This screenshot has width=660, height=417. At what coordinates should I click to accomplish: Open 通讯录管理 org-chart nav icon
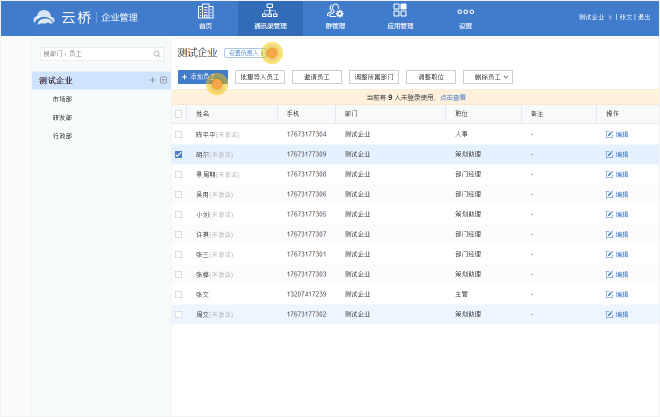pyautogui.click(x=270, y=11)
